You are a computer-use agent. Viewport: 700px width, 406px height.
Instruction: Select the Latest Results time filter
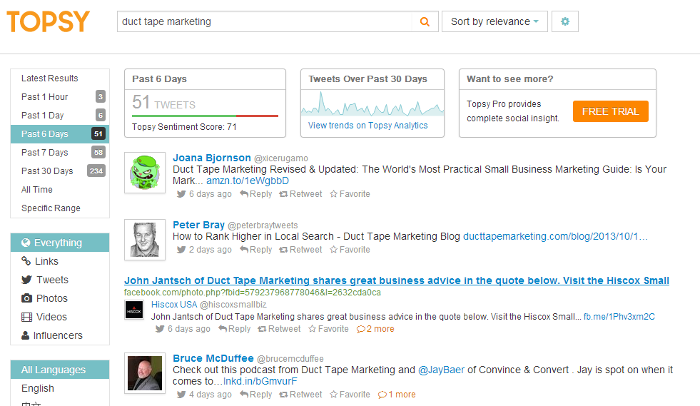(x=60, y=78)
